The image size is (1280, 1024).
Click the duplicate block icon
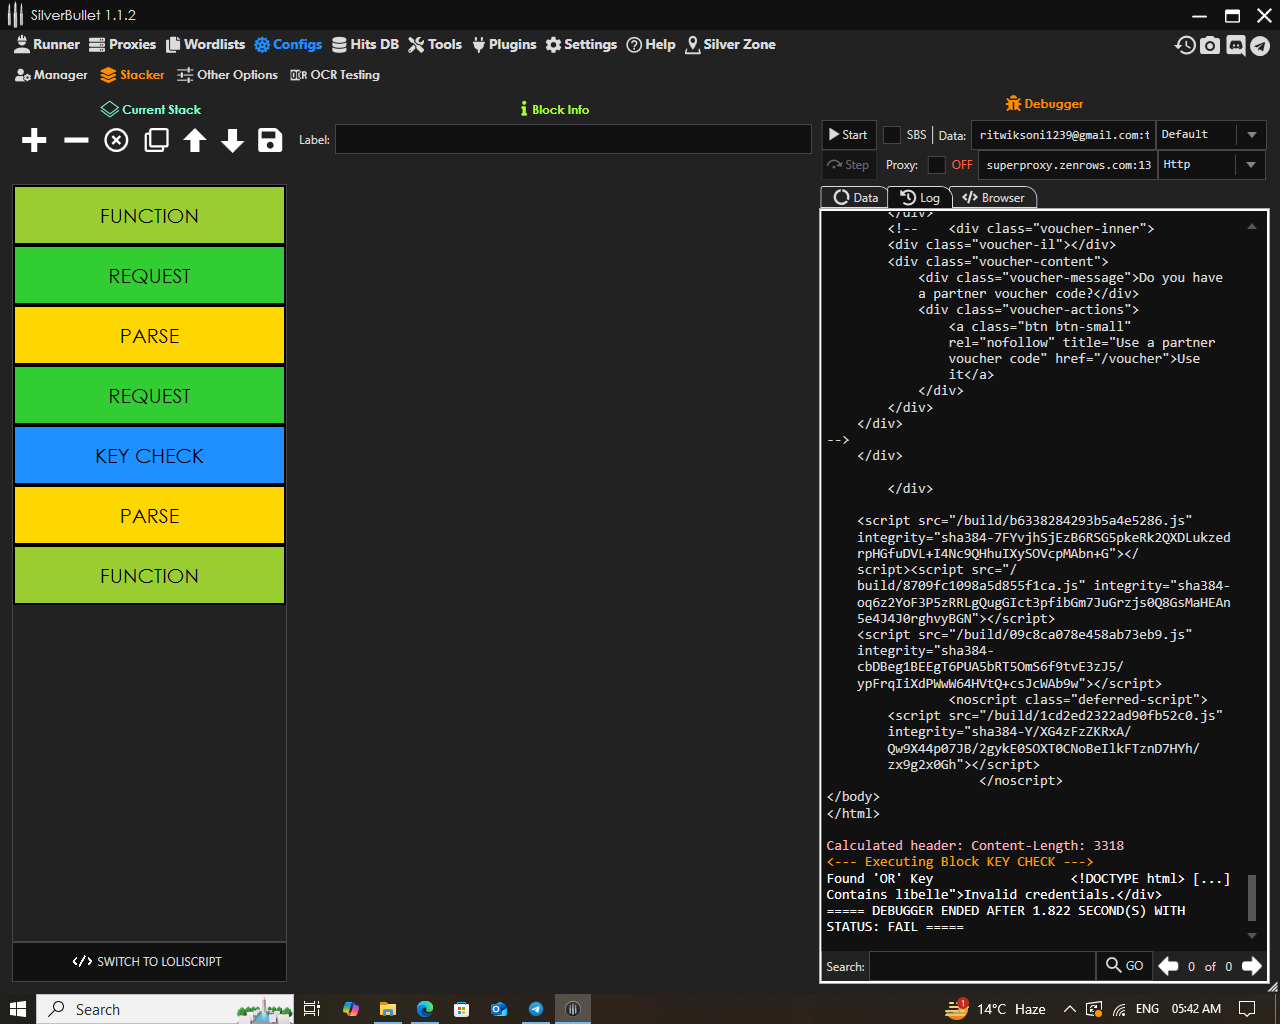click(156, 140)
